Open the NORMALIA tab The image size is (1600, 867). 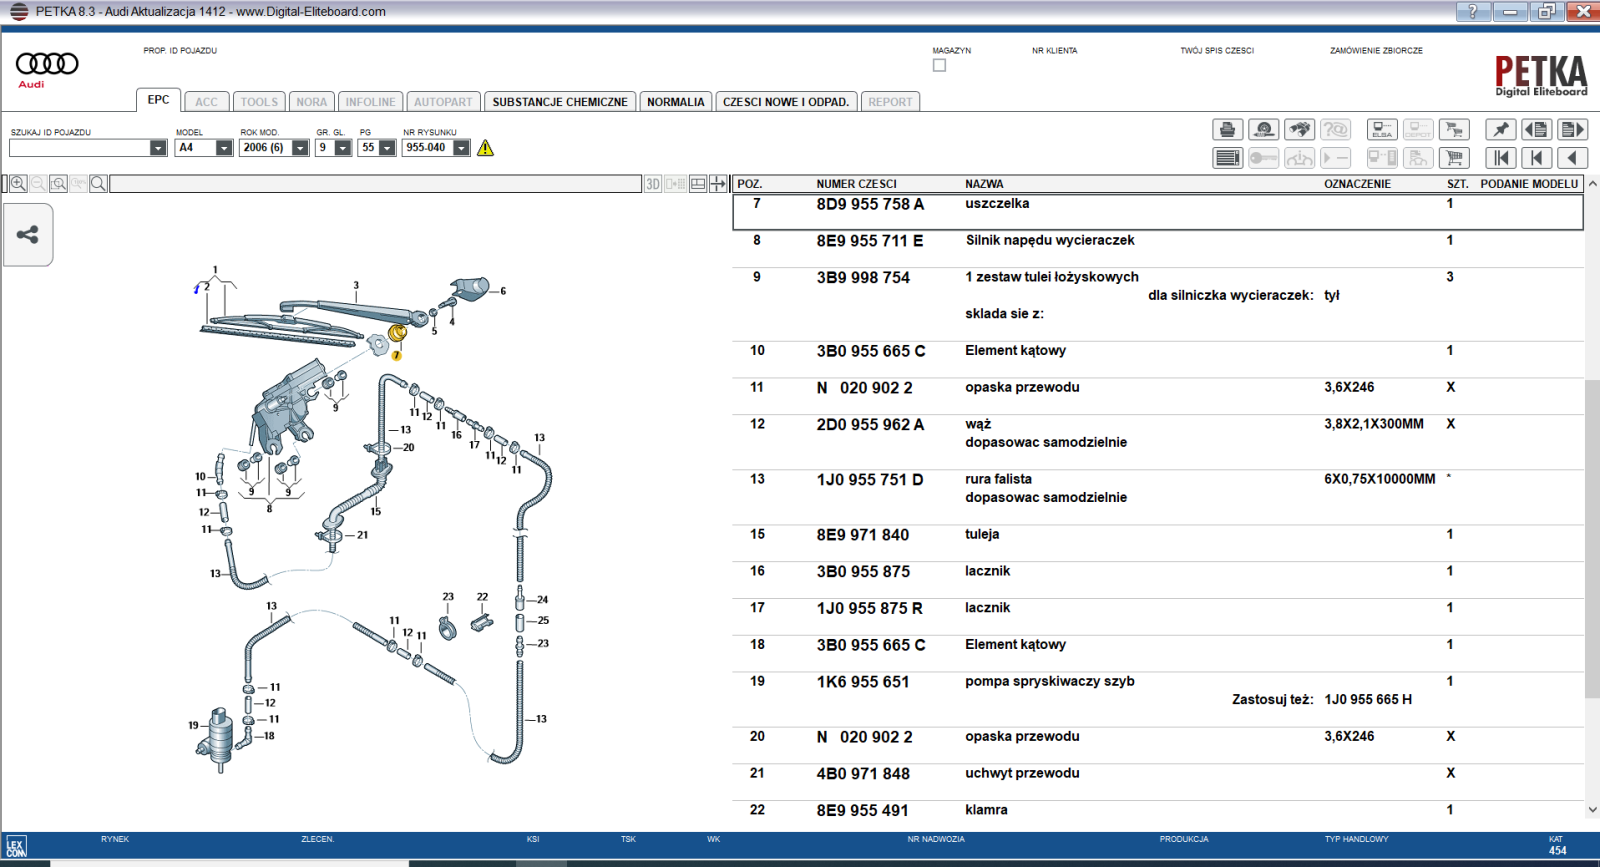676,102
